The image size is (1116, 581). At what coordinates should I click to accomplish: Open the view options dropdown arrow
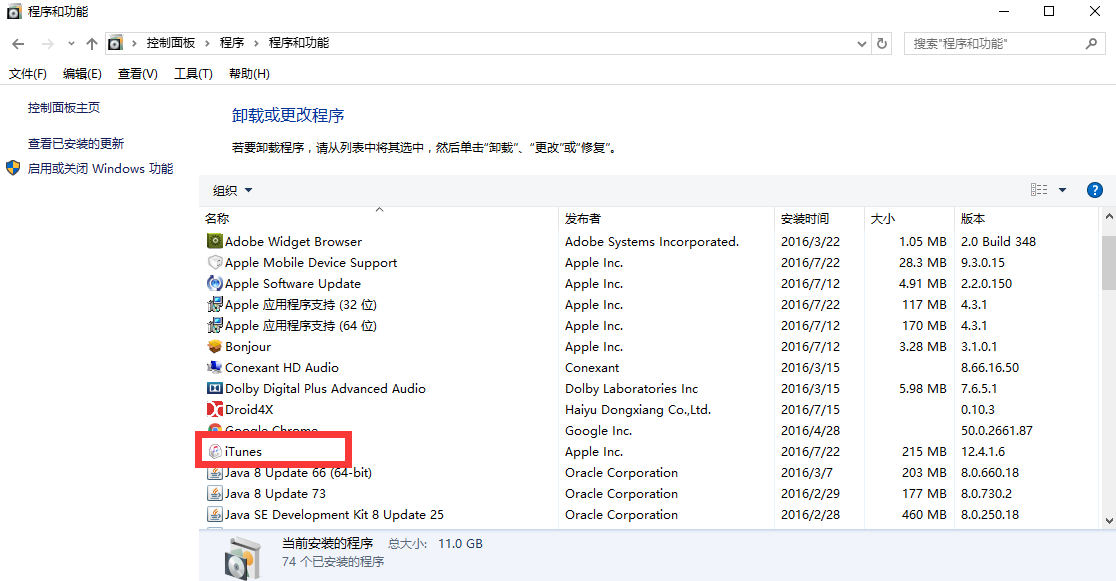pyautogui.click(x=1063, y=190)
